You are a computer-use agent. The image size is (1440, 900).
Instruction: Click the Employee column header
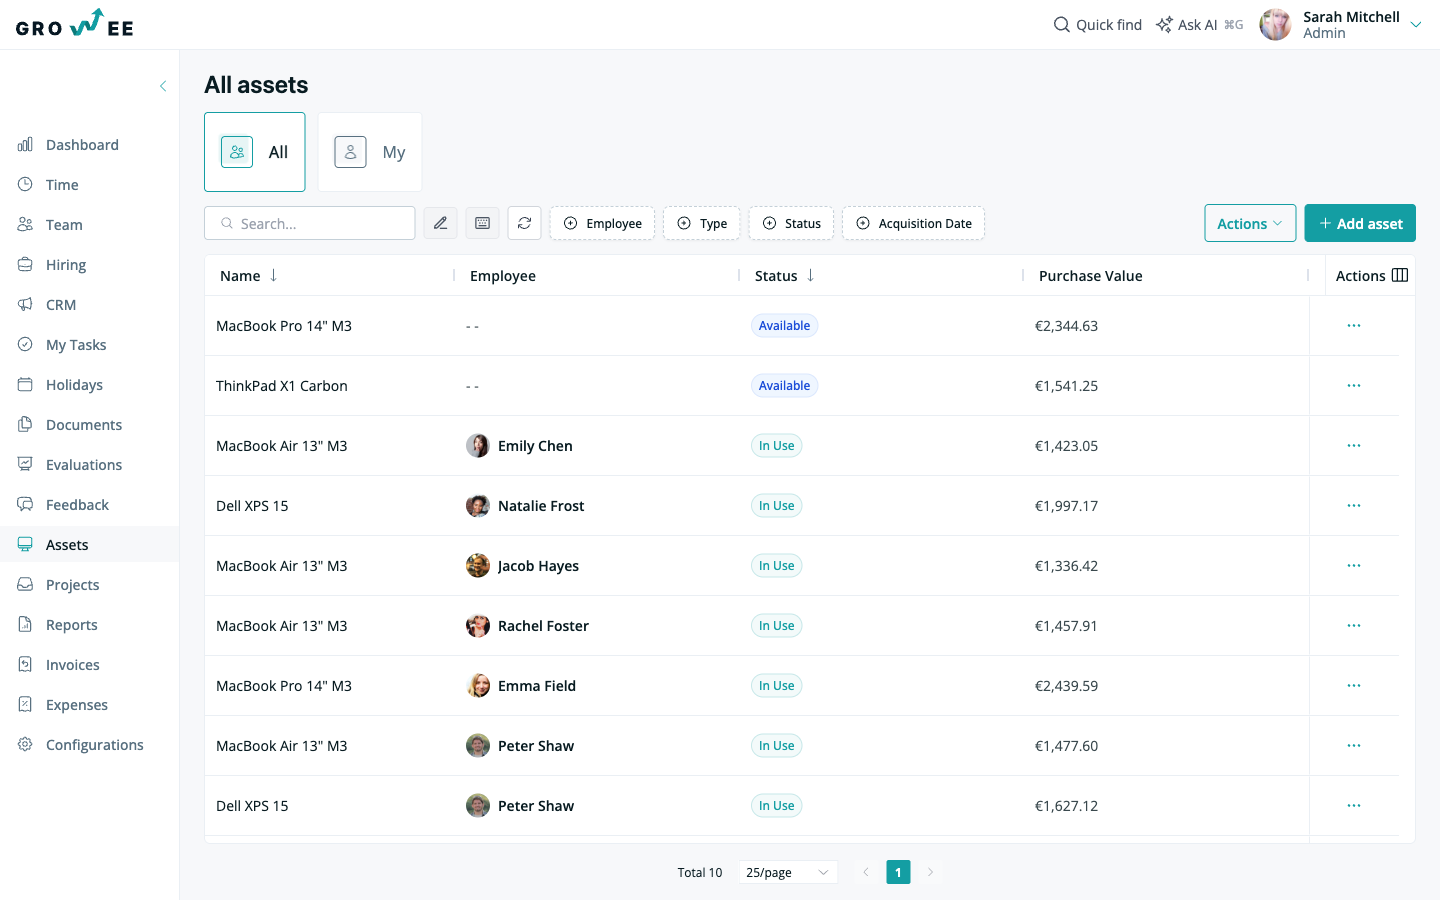pos(503,276)
